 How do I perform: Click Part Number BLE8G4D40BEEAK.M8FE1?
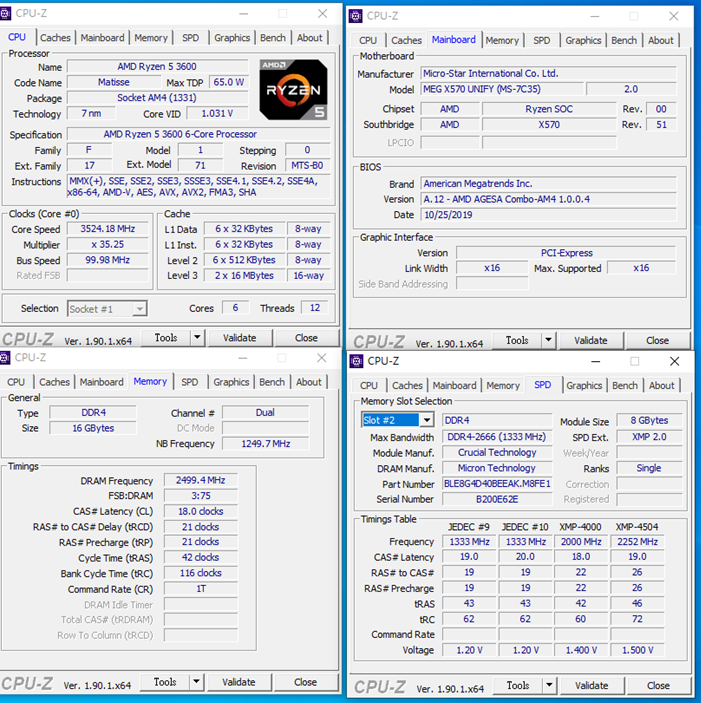[497, 484]
